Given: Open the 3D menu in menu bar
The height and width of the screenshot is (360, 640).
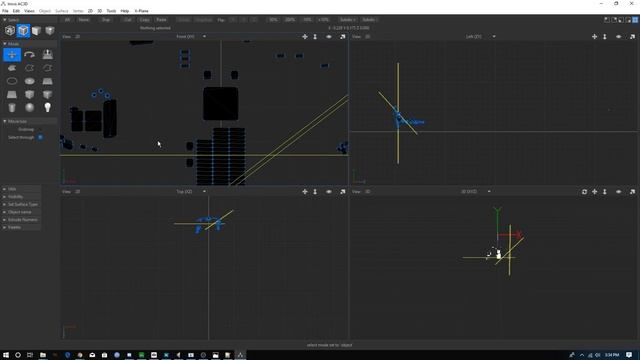Looking at the screenshot, I should click(x=99, y=11).
